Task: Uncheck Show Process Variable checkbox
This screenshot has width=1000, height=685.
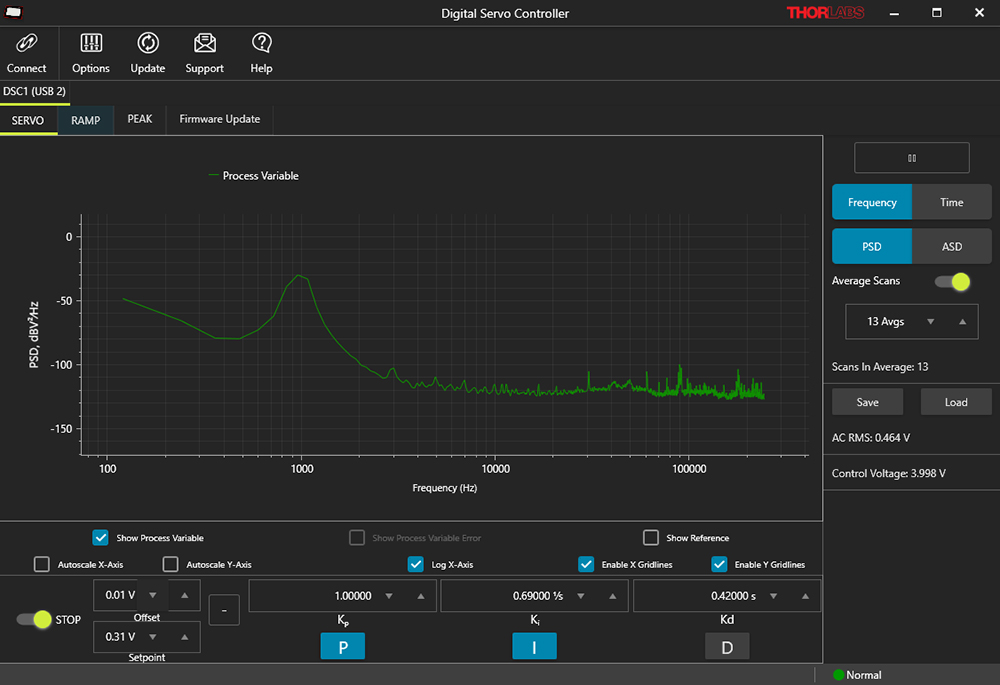Action: pos(100,538)
